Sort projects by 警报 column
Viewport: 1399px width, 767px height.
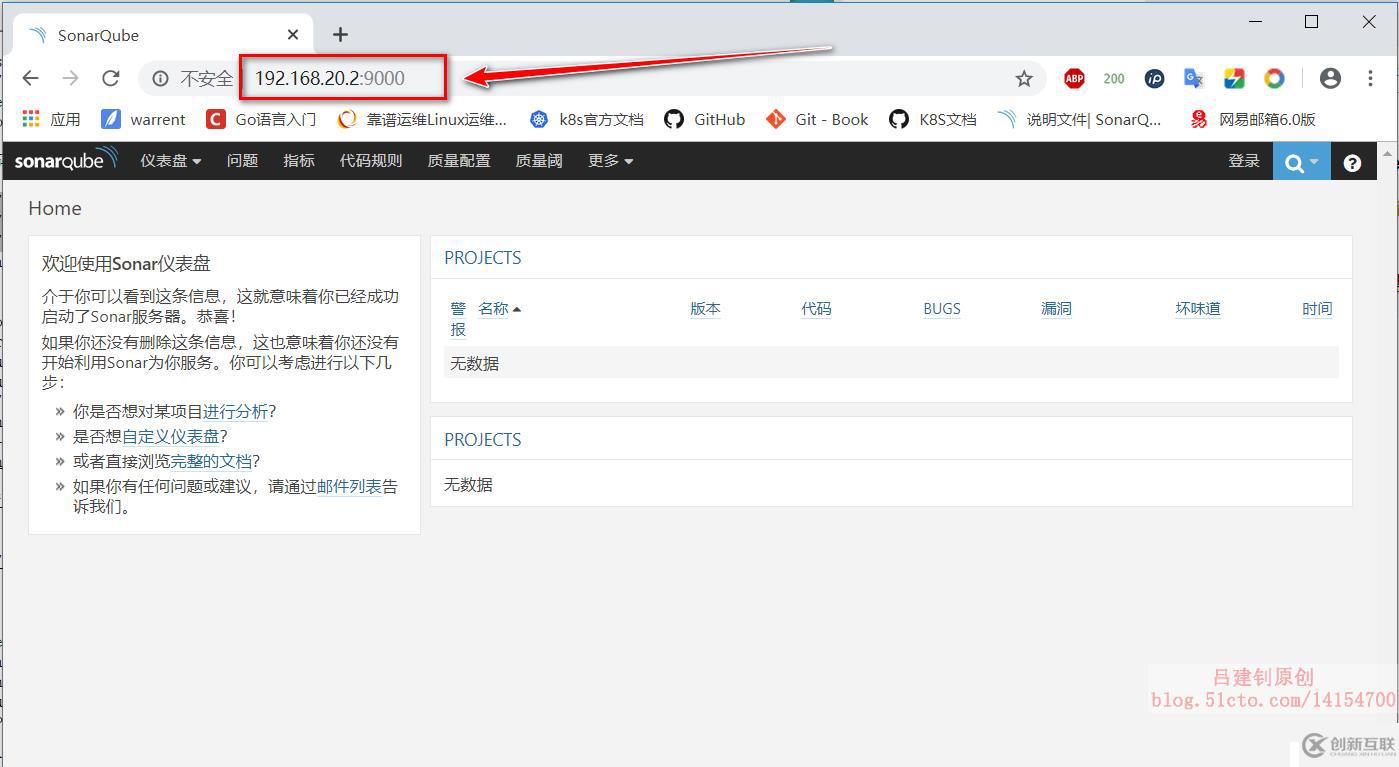[x=458, y=319]
